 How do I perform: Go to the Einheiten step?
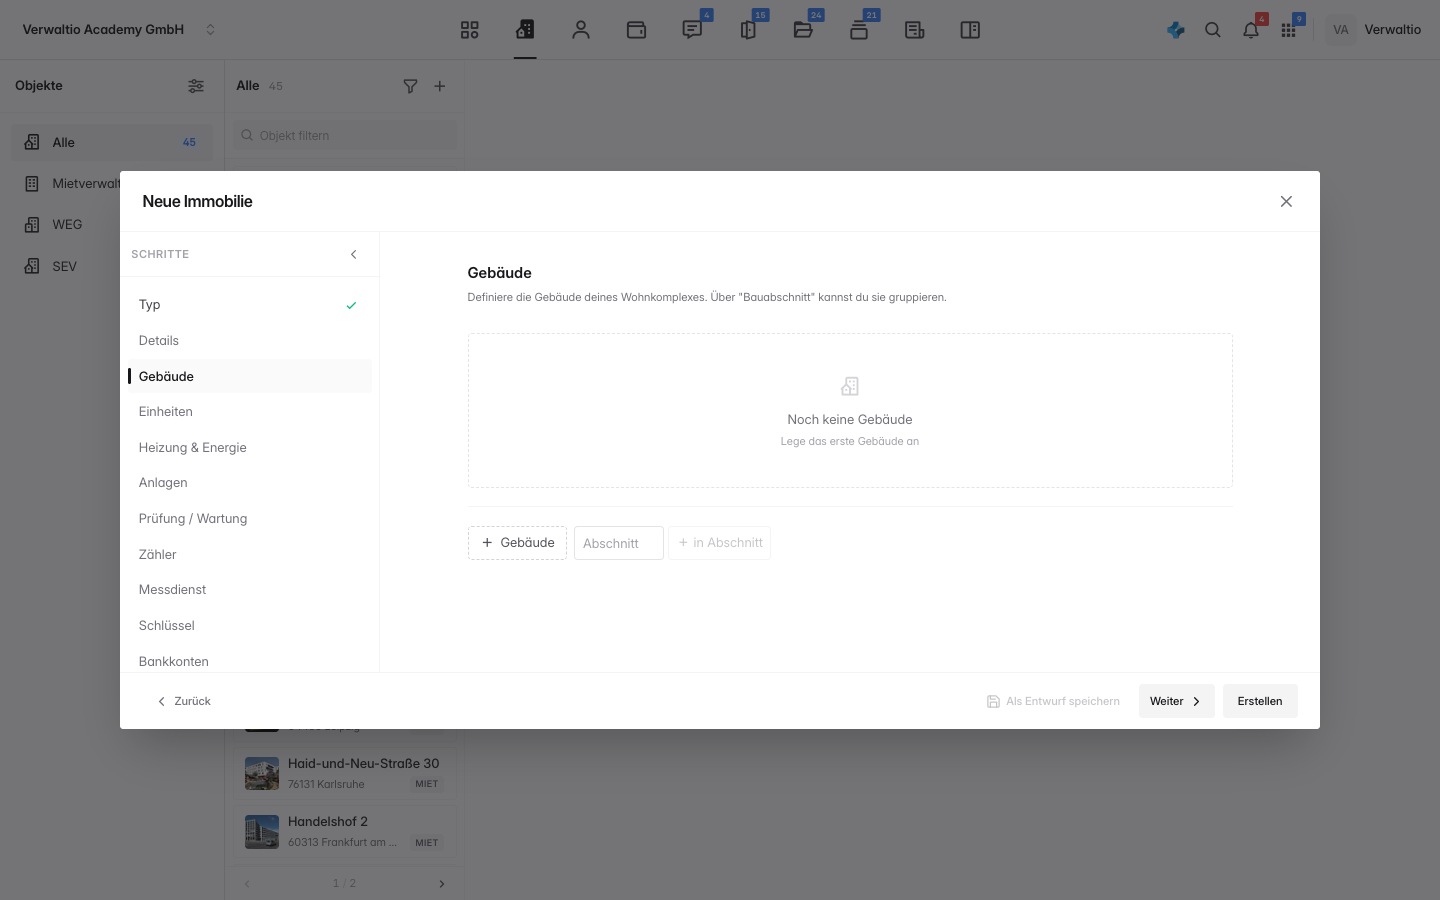[249, 412]
